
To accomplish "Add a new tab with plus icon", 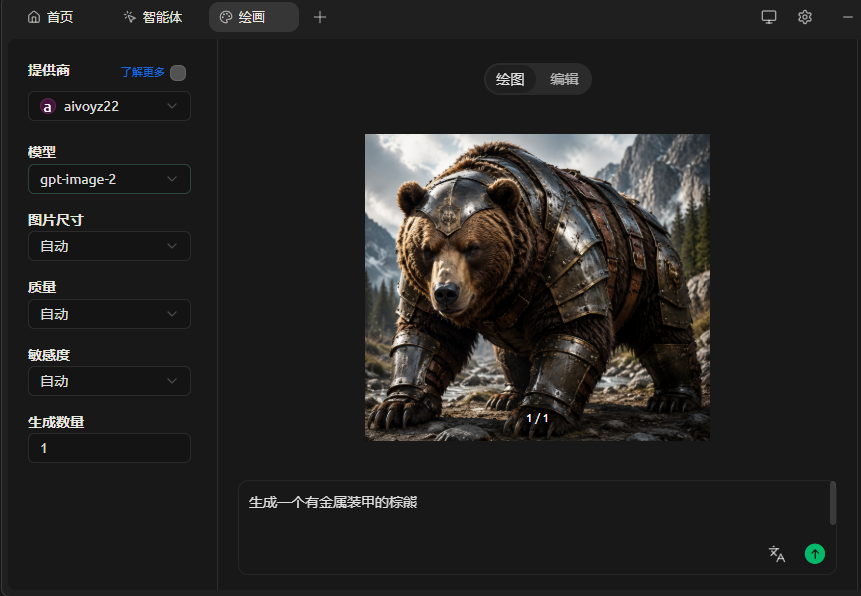I will point(320,17).
